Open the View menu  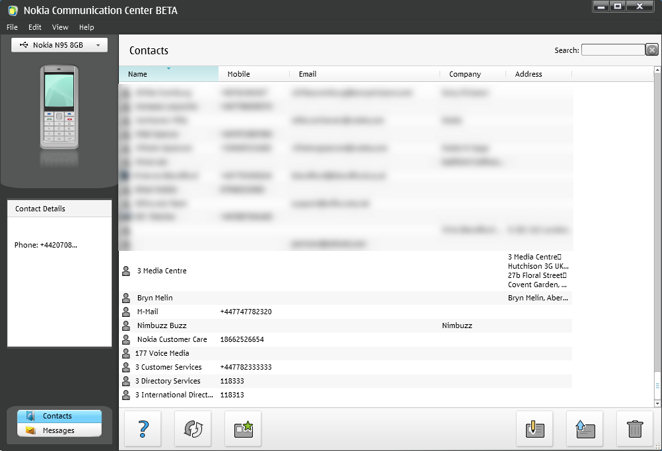pyautogui.click(x=60, y=27)
